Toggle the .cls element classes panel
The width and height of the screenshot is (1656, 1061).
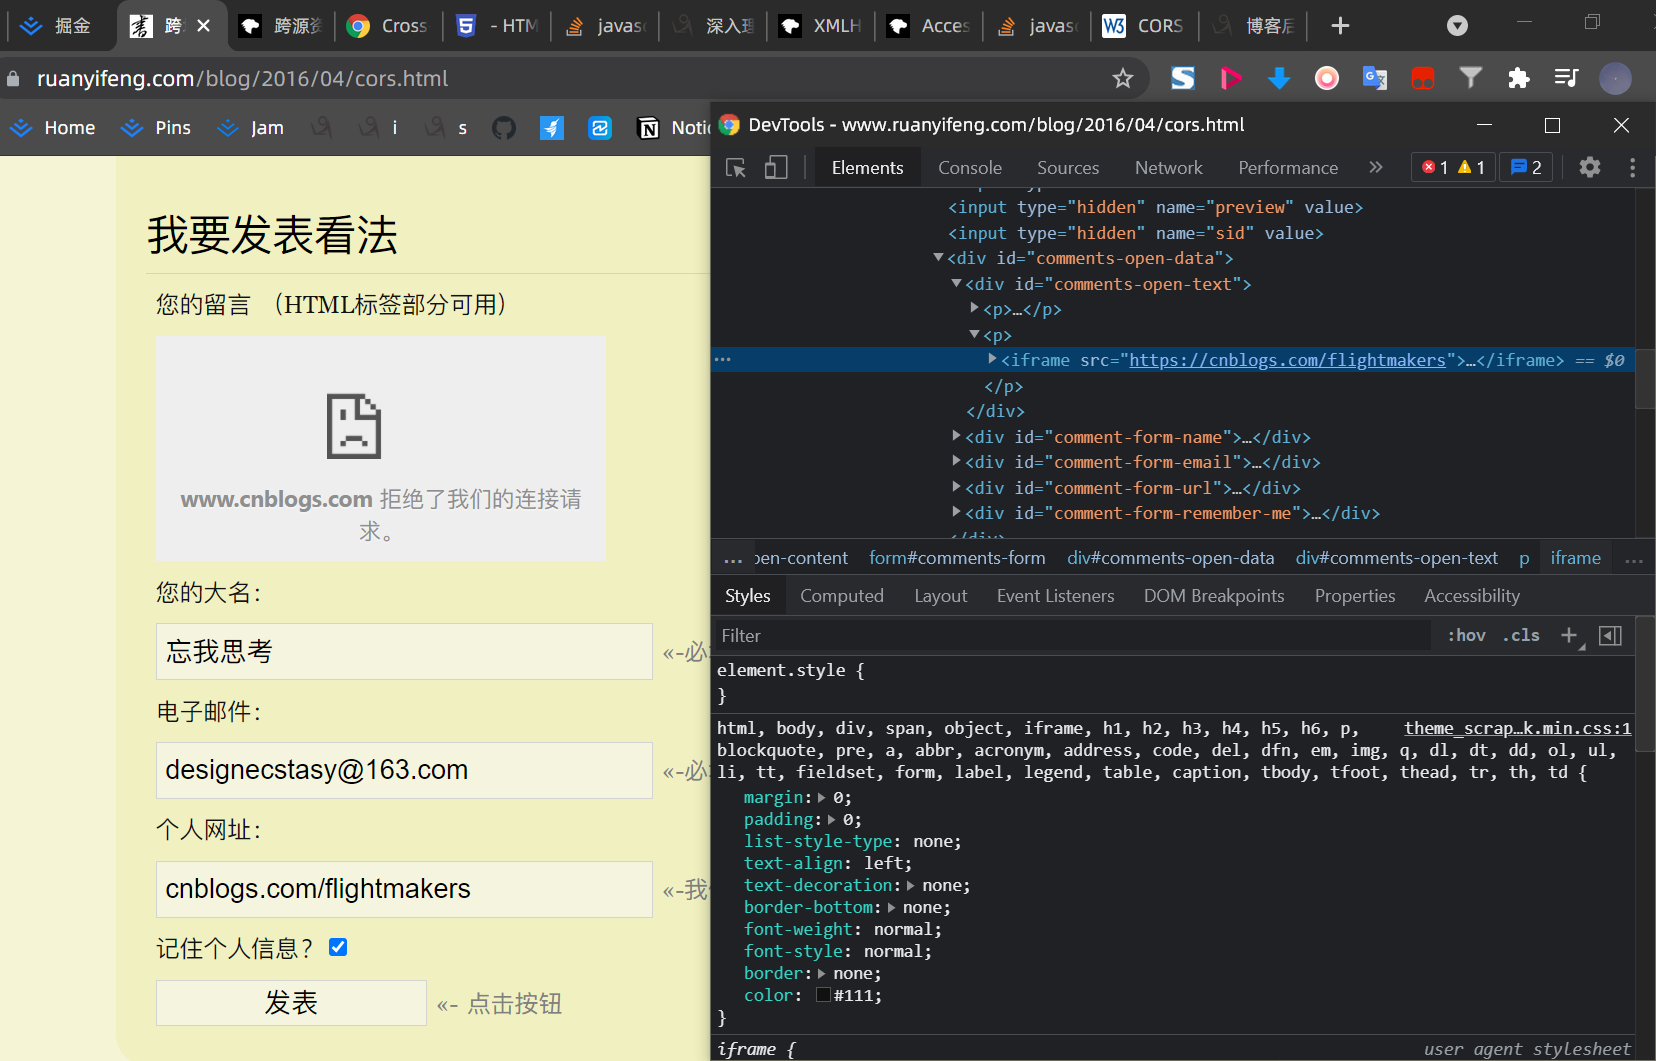click(1520, 636)
